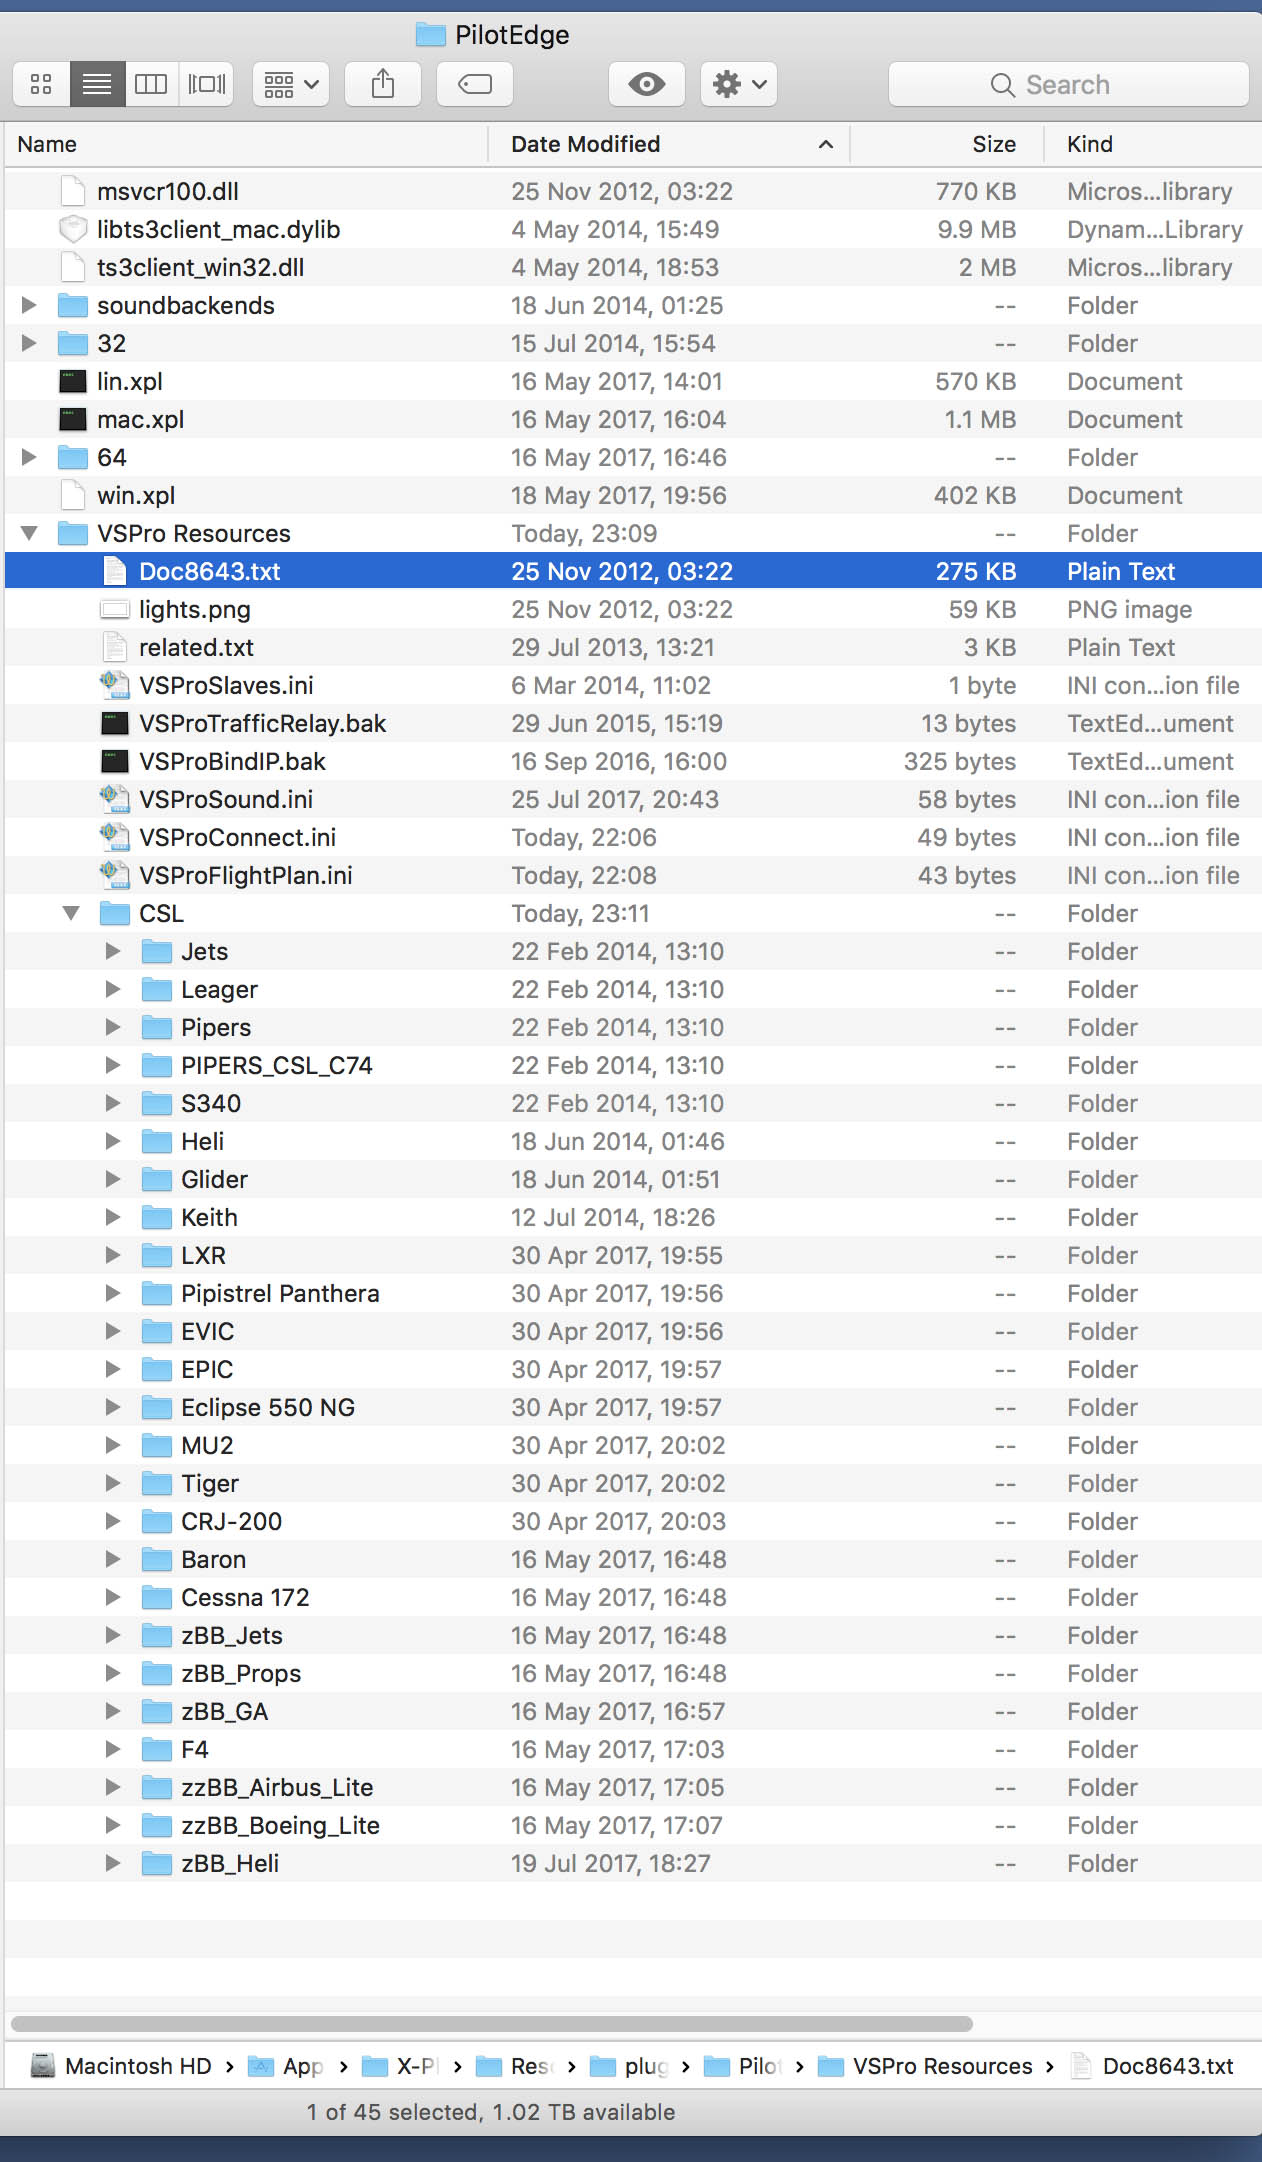Select the lights.png image icon
The image size is (1262, 2162).
[115, 609]
